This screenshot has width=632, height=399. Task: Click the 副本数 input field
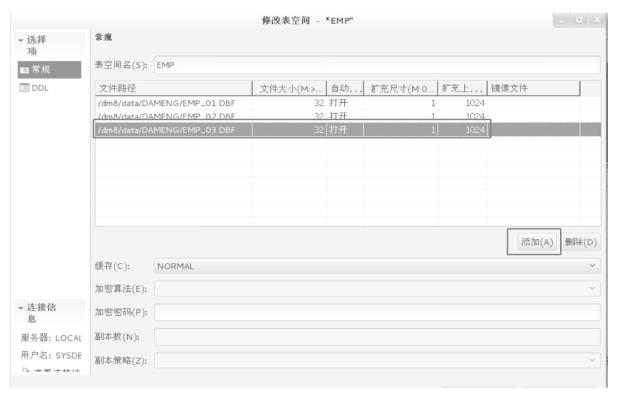[x=377, y=337]
